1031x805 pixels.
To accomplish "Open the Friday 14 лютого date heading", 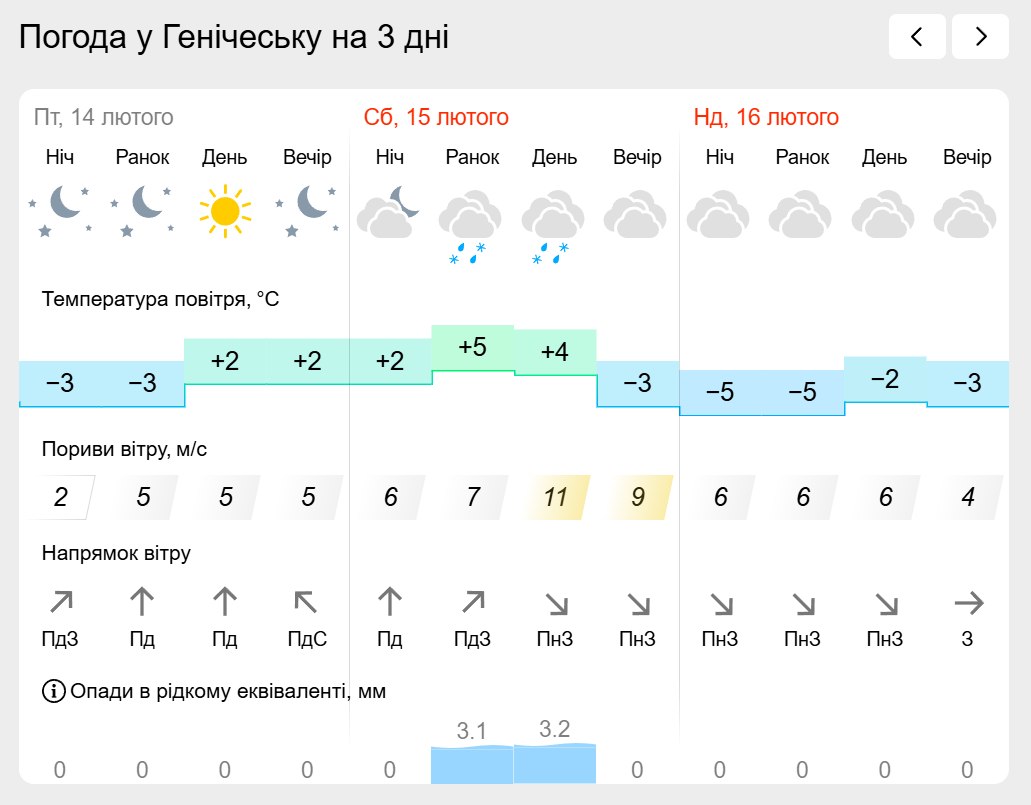I will [103, 117].
